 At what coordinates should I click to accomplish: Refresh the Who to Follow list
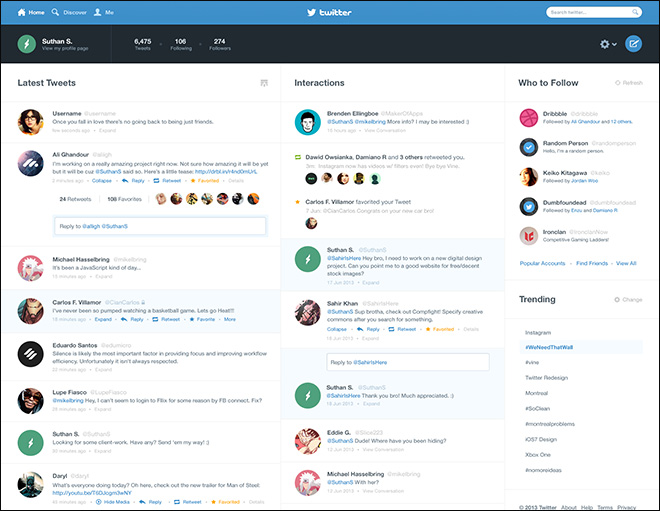pos(628,83)
